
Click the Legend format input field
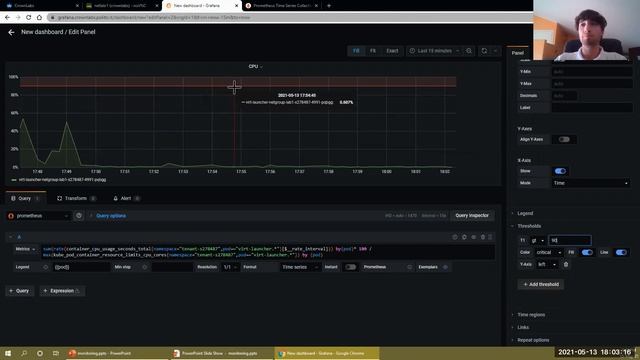point(81,267)
